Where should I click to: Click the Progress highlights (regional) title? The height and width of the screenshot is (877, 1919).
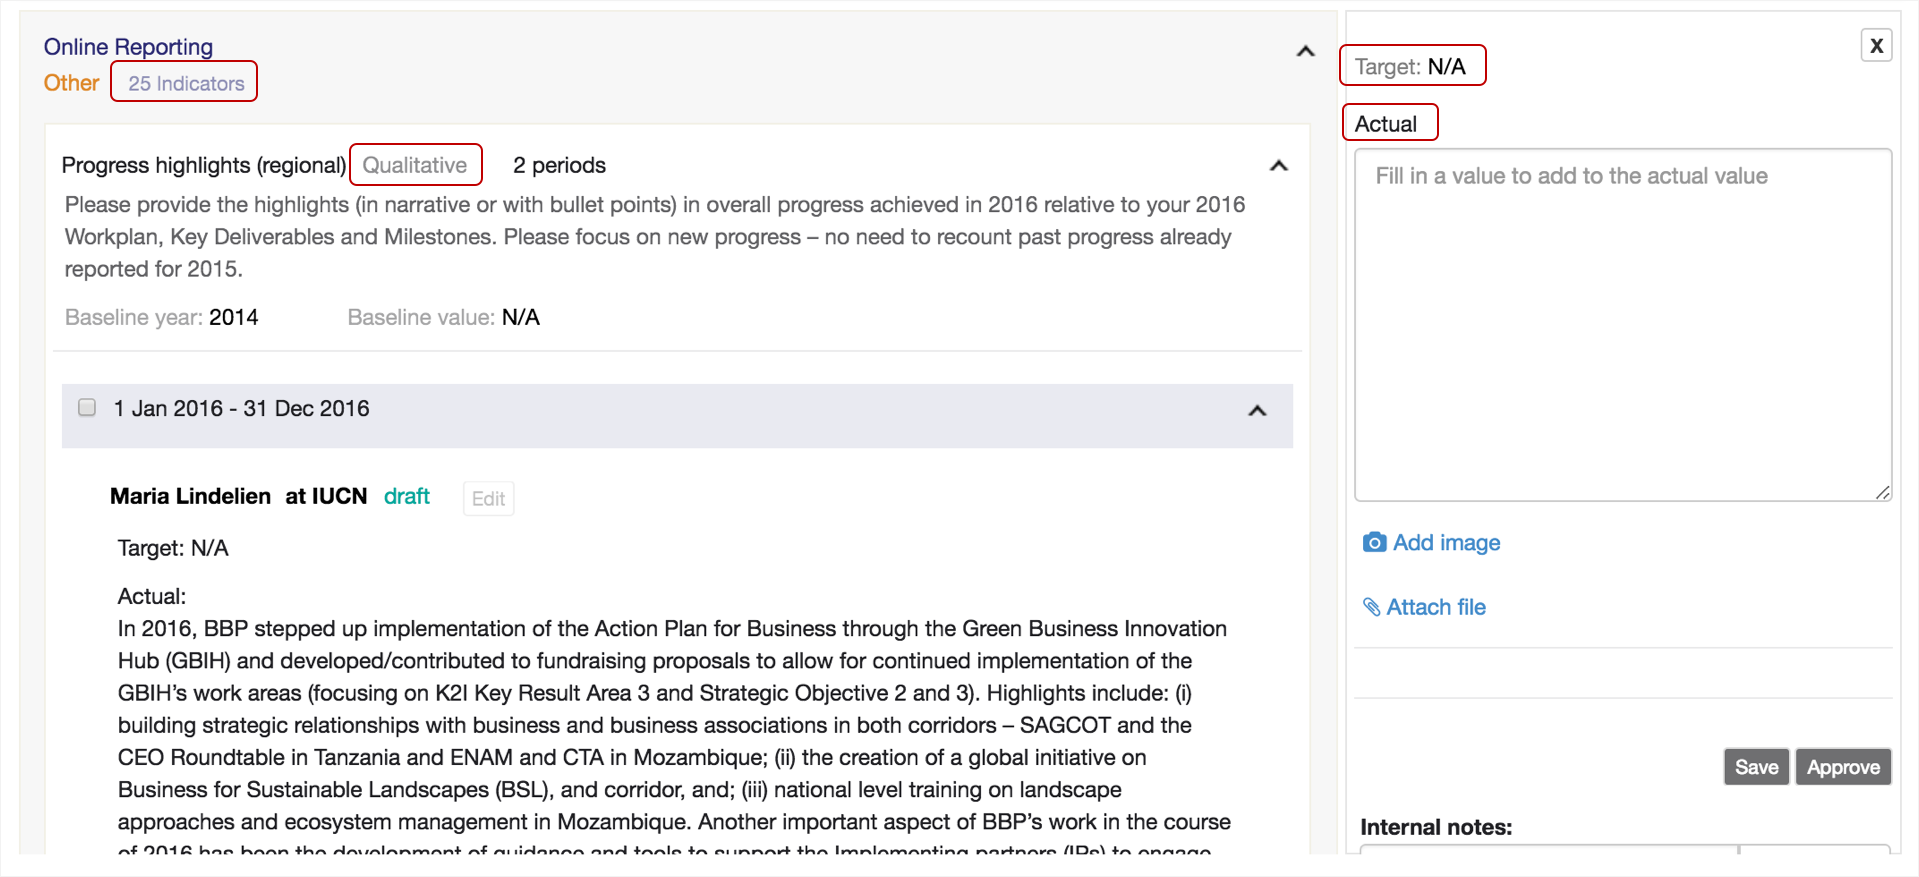click(204, 165)
